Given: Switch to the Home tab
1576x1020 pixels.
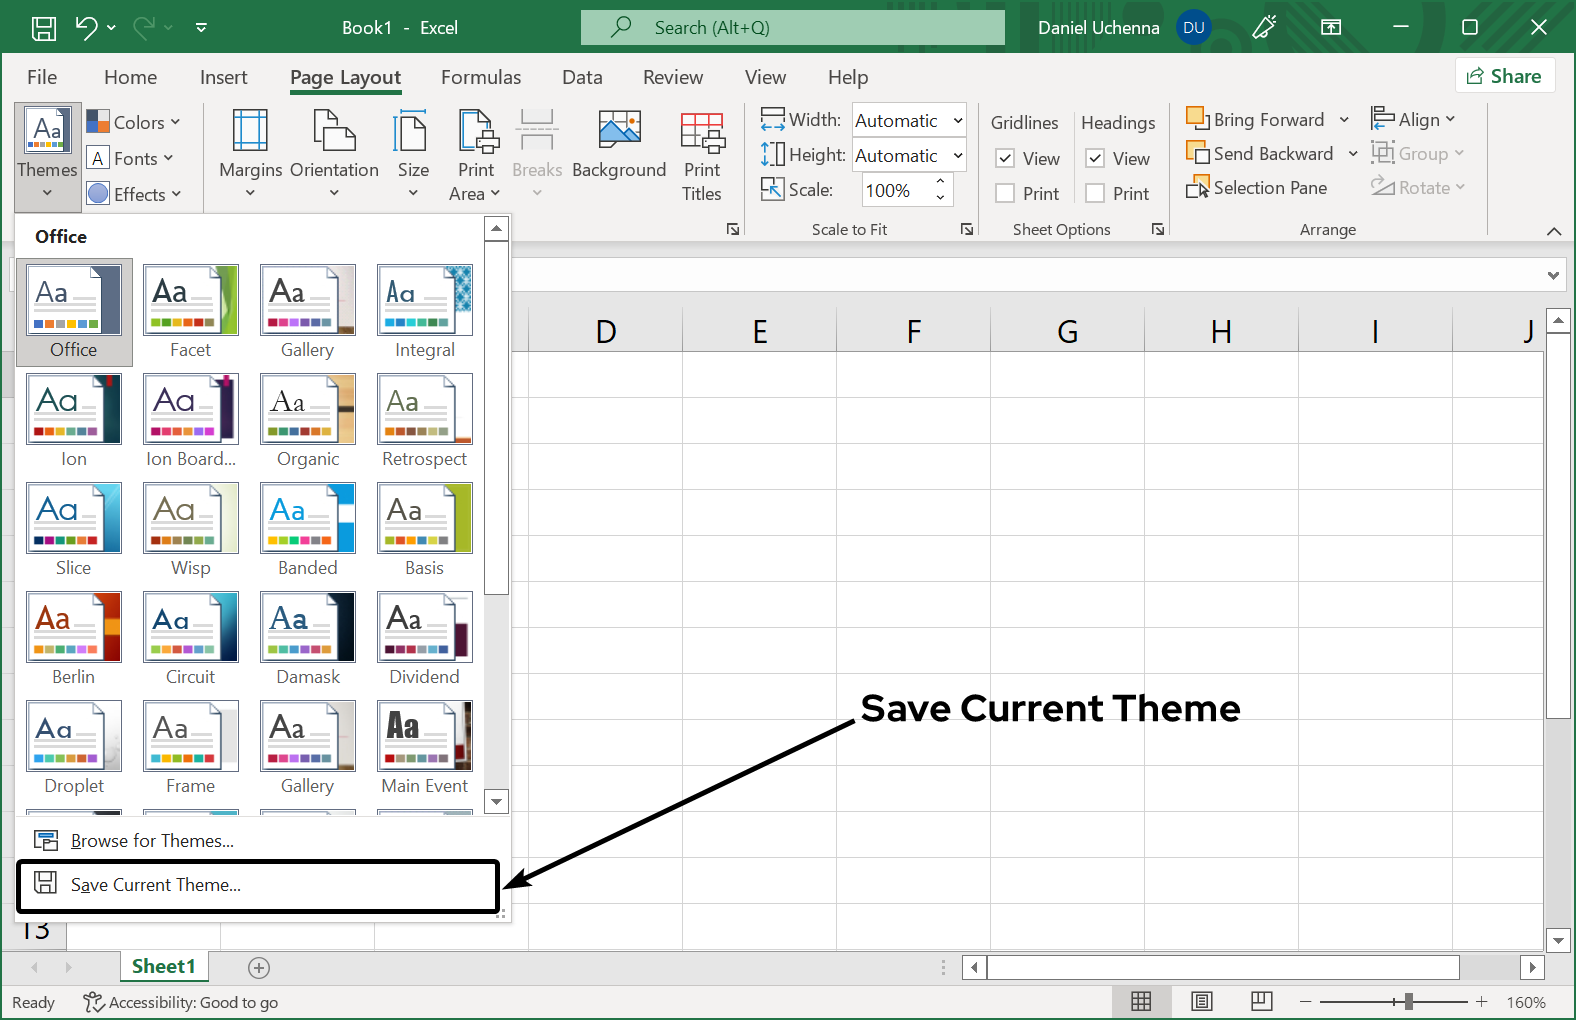Looking at the screenshot, I should tap(130, 77).
